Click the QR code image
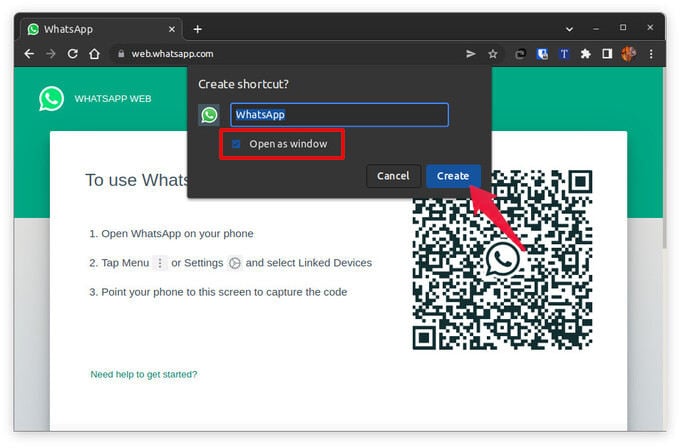680x448 pixels. (502, 259)
